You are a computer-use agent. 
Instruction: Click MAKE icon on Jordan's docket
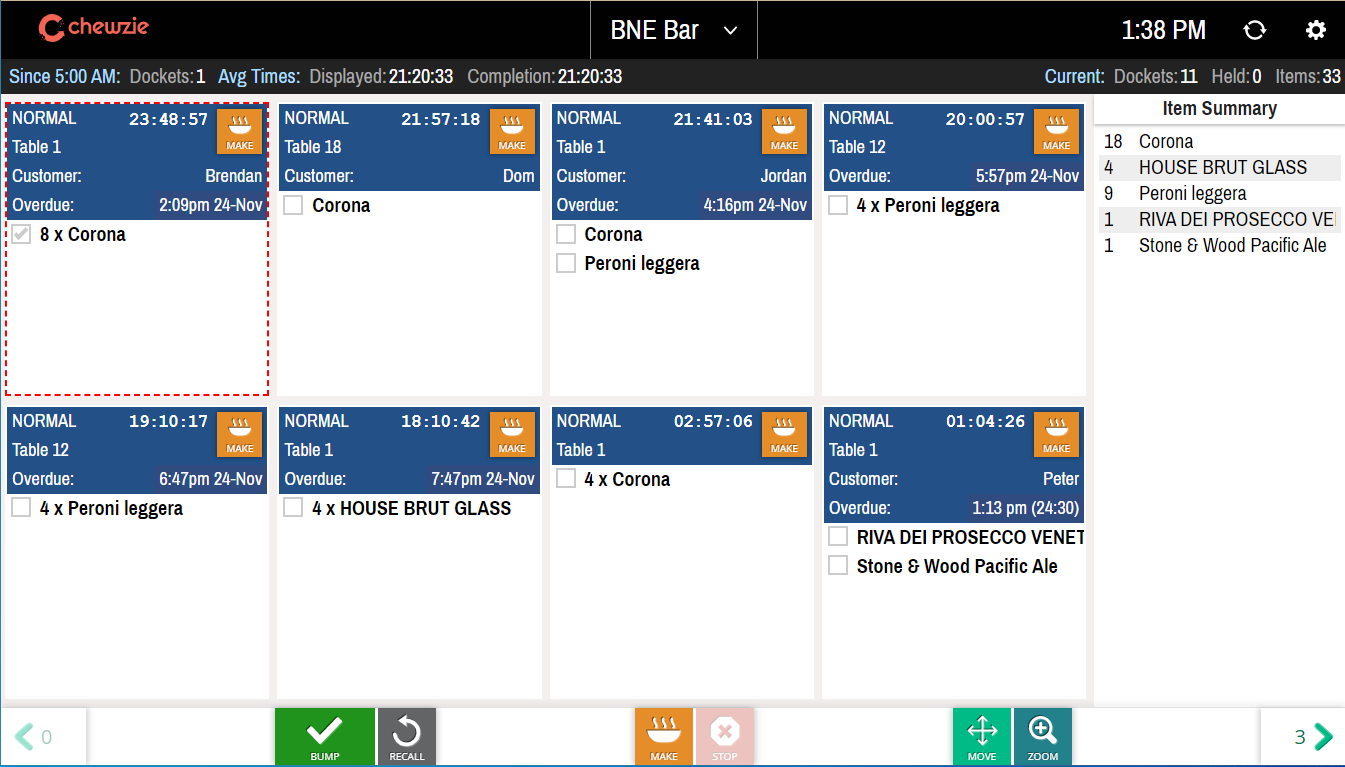coord(784,132)
